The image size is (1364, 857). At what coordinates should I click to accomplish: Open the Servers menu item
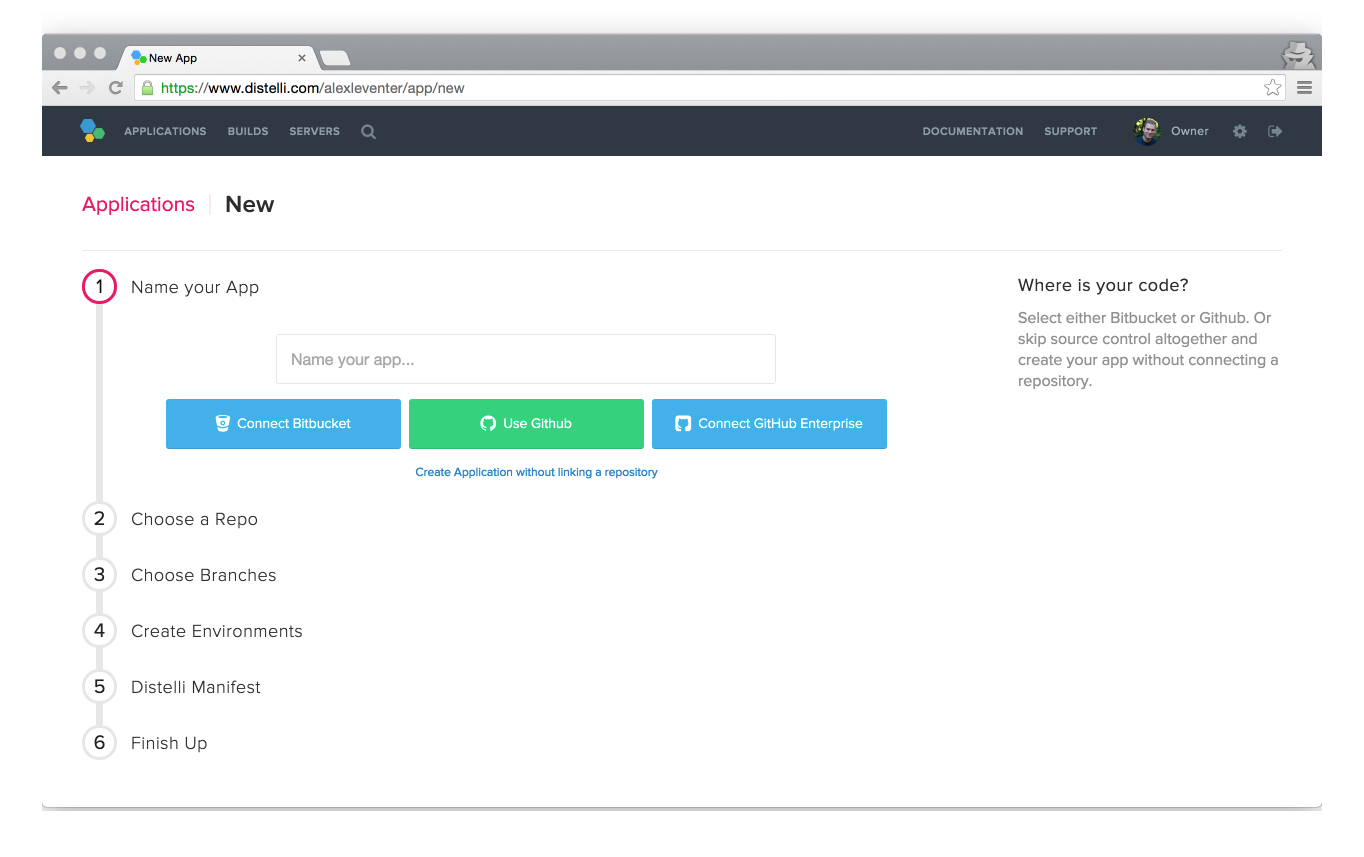[x=315, y=131]
